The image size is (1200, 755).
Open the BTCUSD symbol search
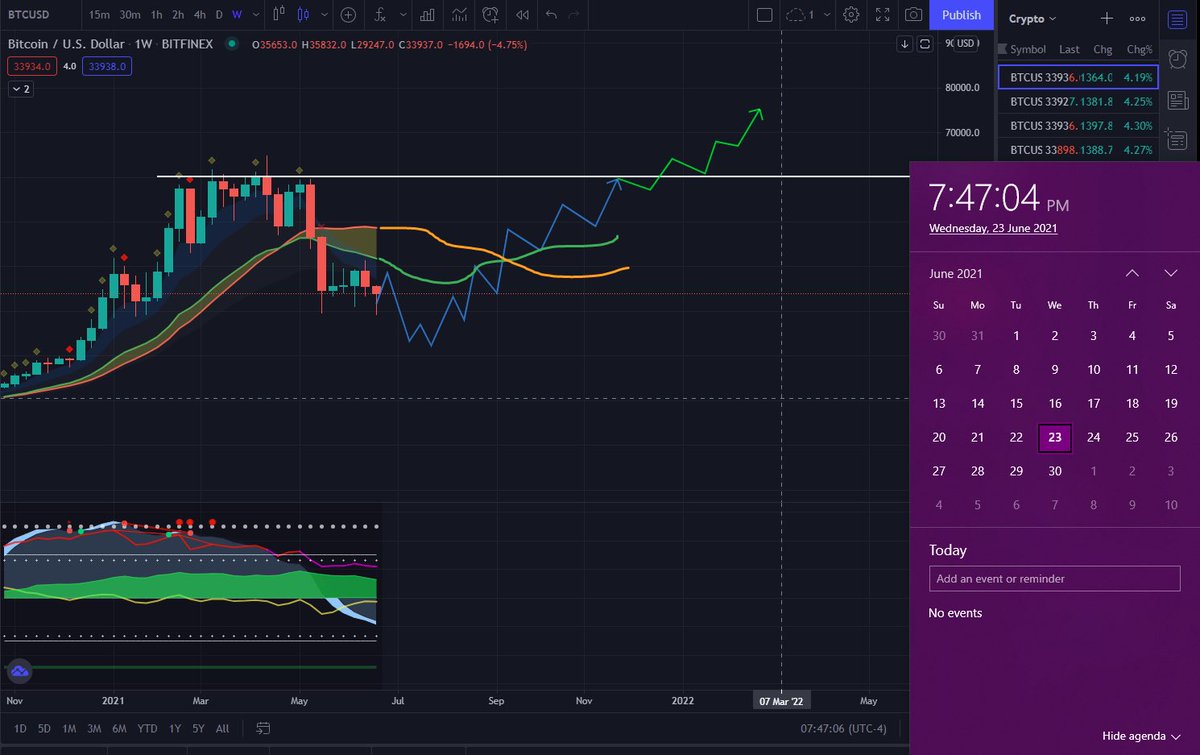coord(29,15)
